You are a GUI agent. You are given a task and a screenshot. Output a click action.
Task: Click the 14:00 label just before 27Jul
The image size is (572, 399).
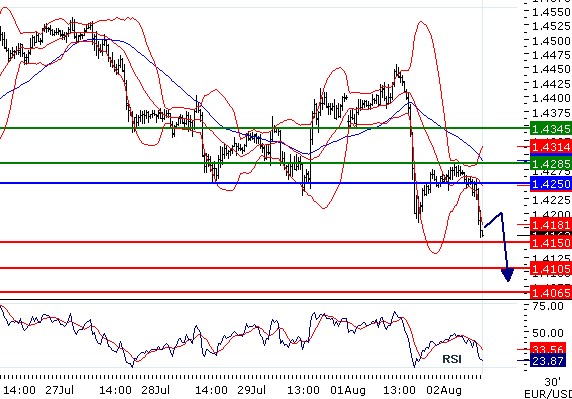pyautogui.click(x=19, y=390)
